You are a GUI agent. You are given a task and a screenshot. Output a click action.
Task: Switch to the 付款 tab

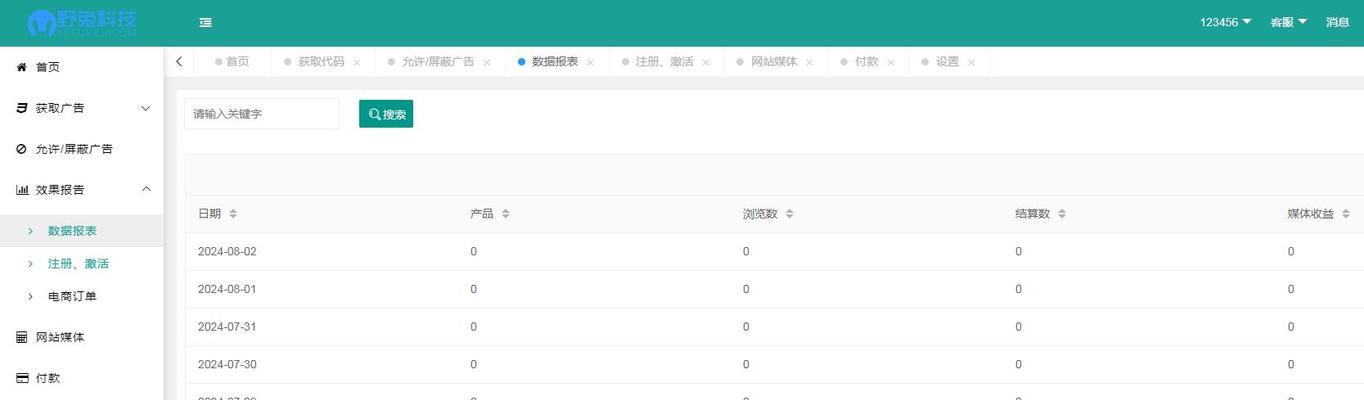(867, 62)
